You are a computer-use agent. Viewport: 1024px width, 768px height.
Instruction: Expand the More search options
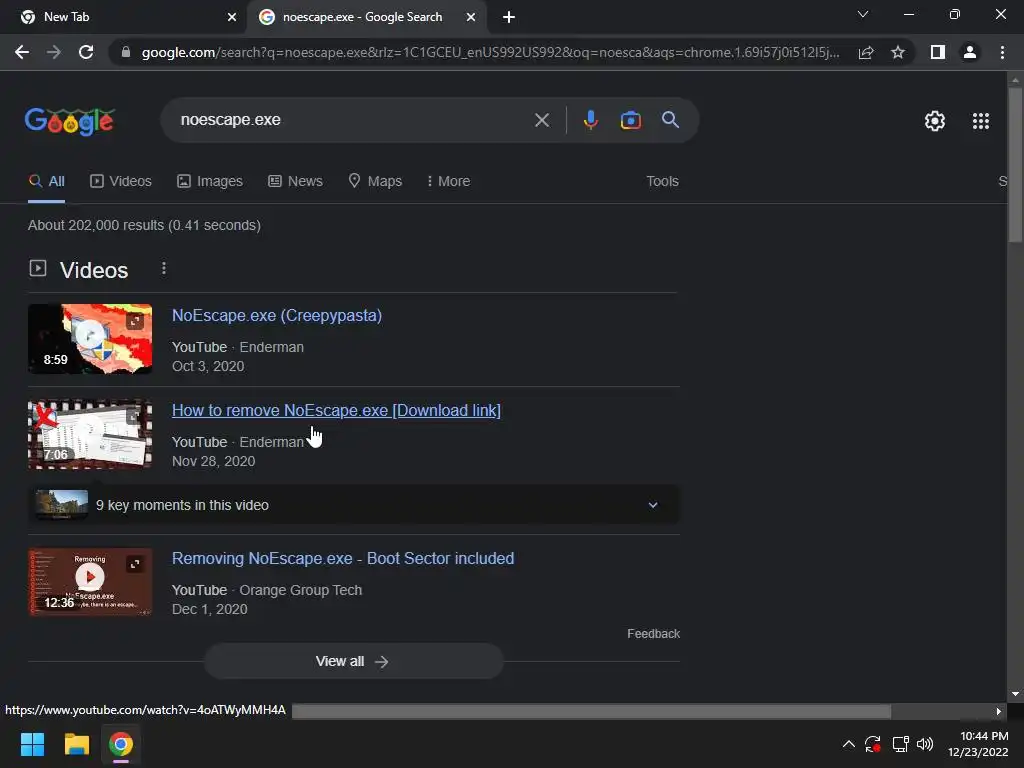click(448, 181)
